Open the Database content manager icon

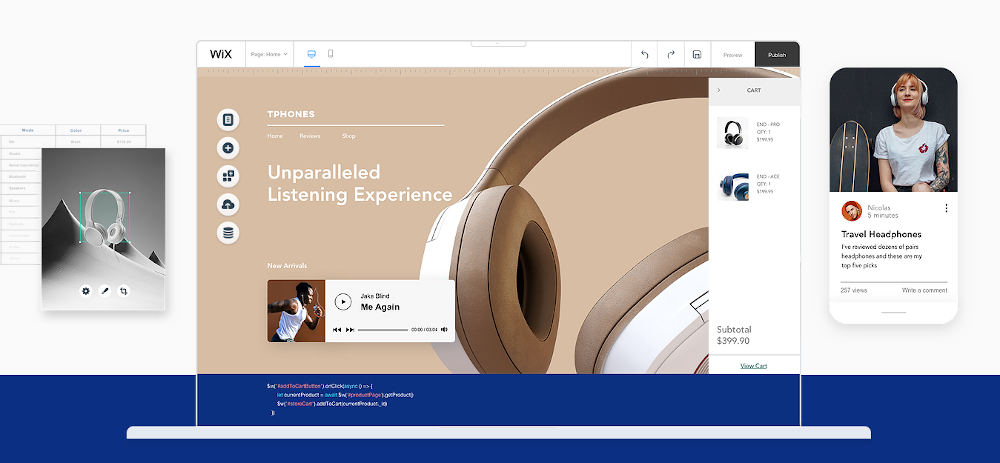pyautogui.click(x=228, y=232)
